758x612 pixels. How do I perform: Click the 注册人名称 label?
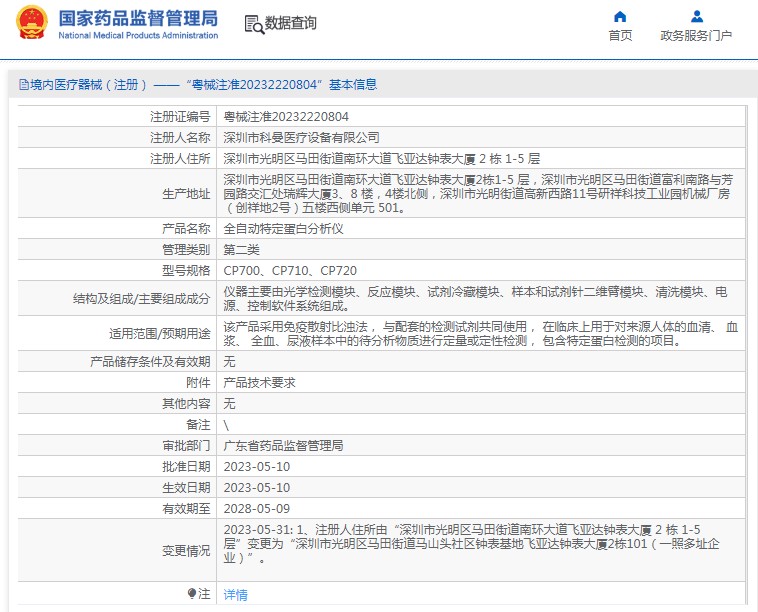click(x=180, y=138)
